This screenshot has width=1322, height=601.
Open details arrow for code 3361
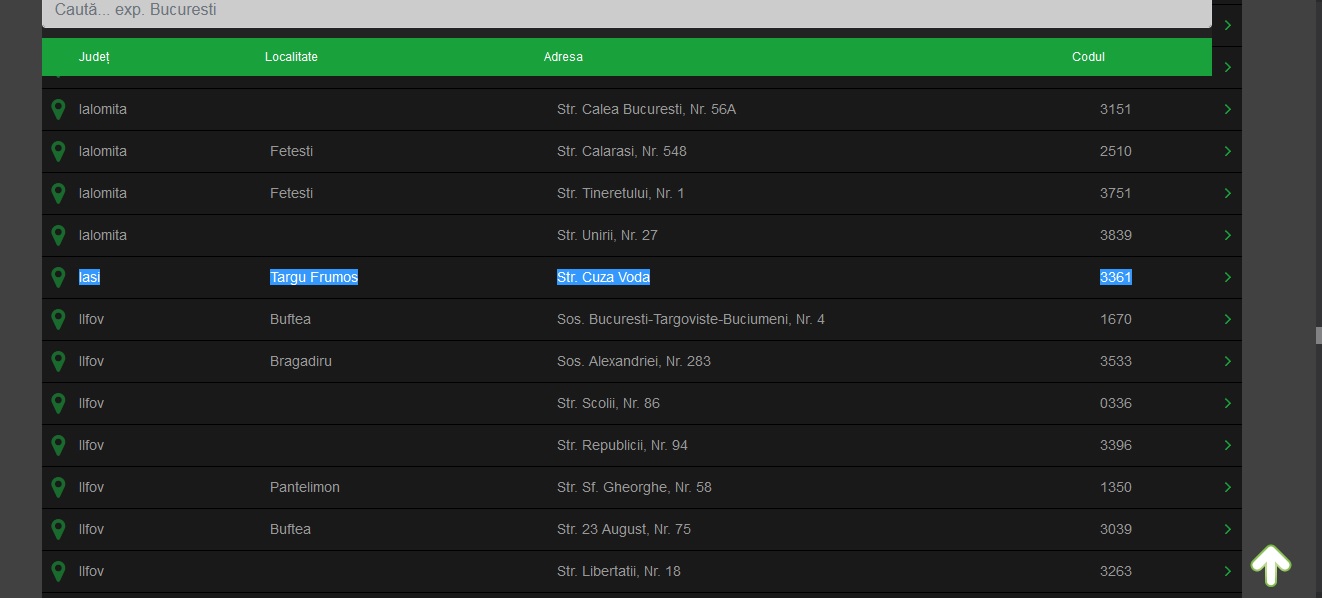click(x=1228, y=277)
